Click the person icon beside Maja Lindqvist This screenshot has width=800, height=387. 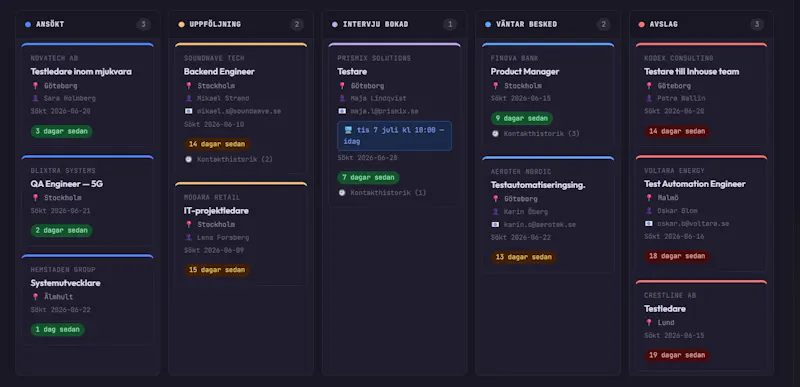(x=342, y=98)
